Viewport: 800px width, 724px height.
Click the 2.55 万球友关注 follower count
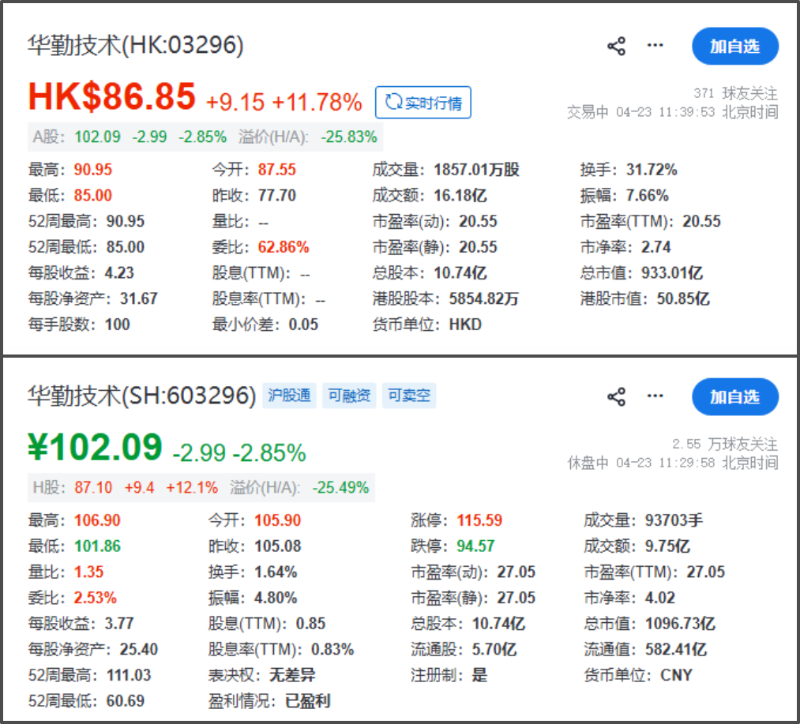click(x=725, y=444)
